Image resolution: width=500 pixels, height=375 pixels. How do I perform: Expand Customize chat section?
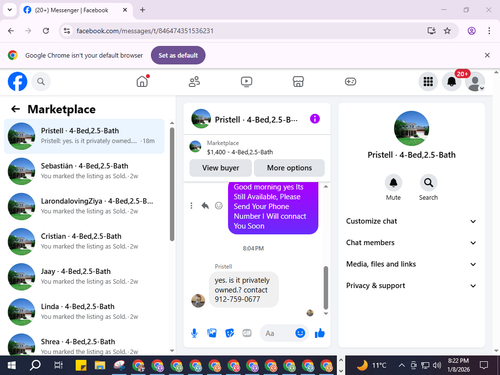[x=411, y=221]
